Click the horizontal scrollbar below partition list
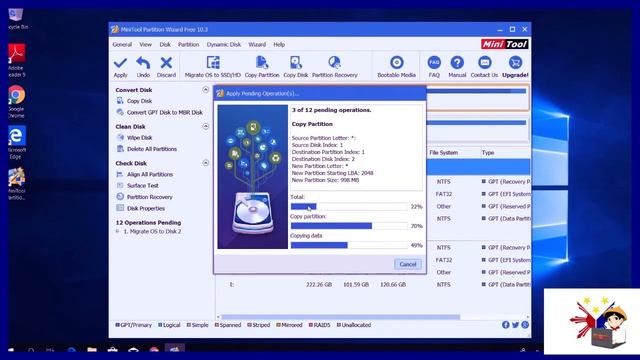 click(340, 317)
